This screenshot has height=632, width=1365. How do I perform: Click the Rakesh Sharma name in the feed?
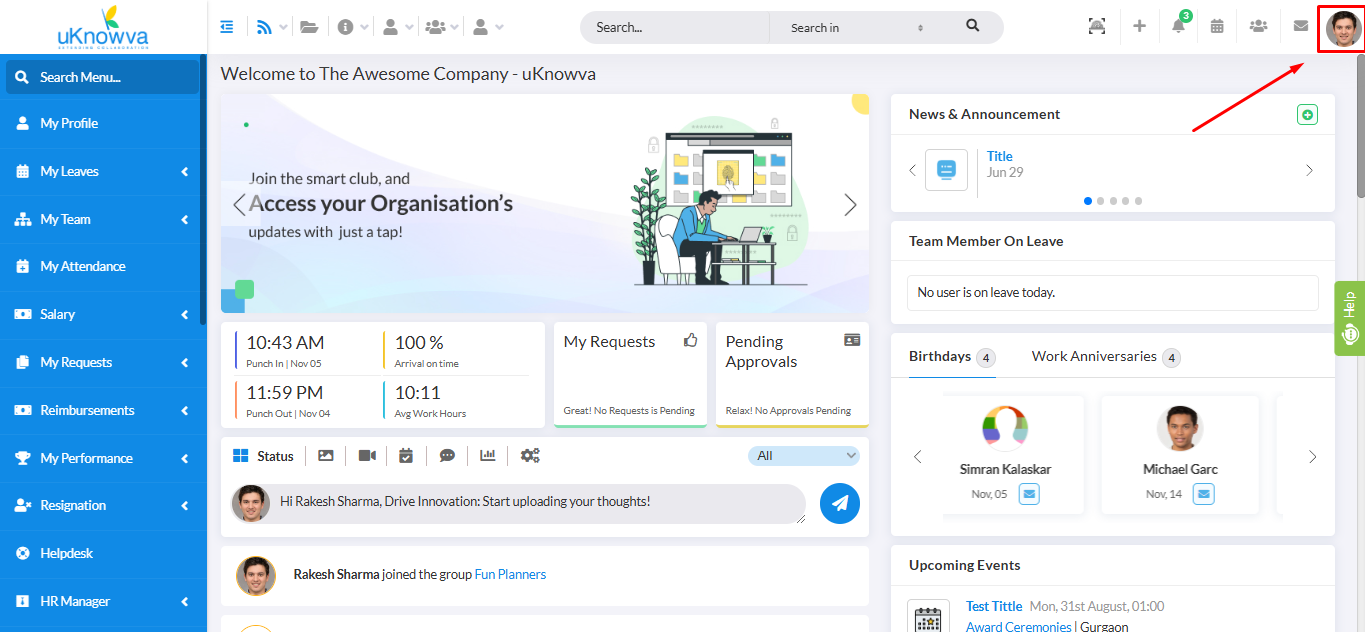click(x=336, y=574)
